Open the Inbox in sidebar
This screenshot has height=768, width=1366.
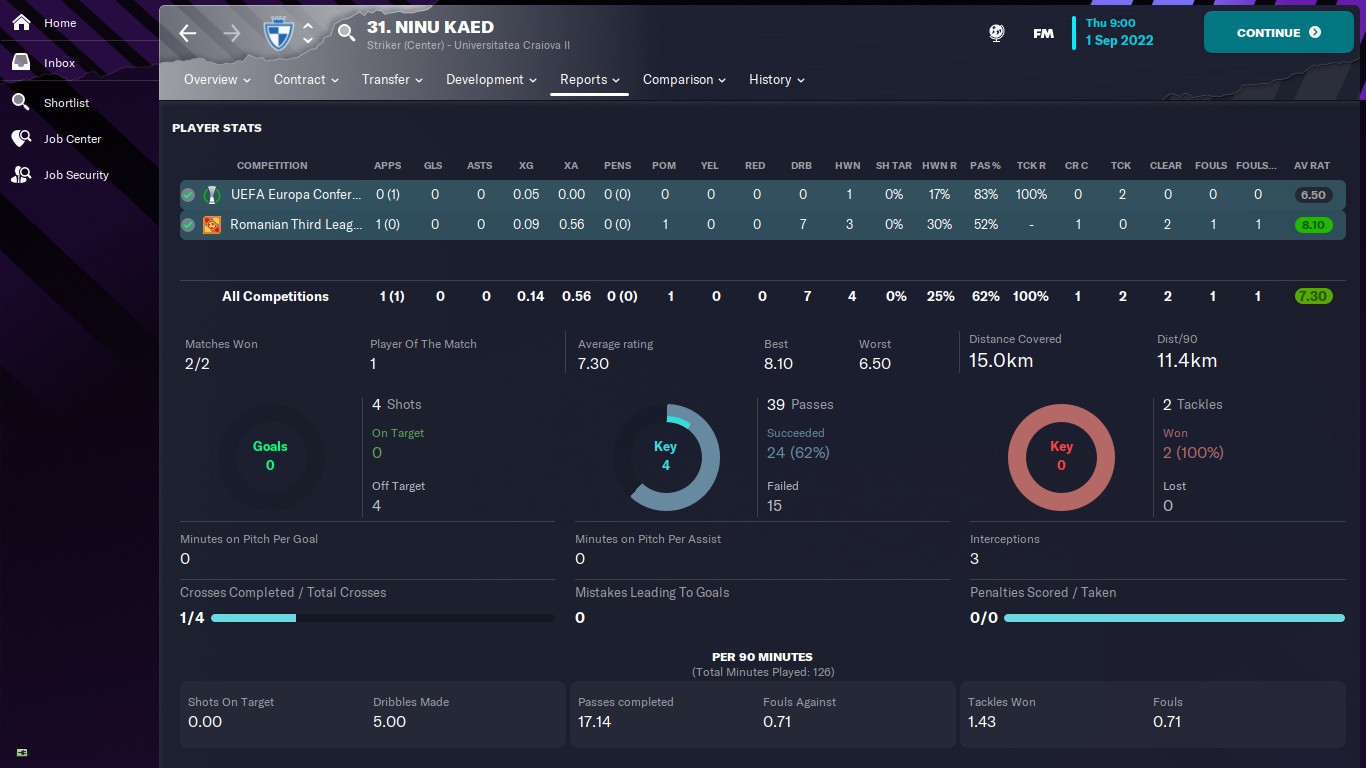coord(59,63)
